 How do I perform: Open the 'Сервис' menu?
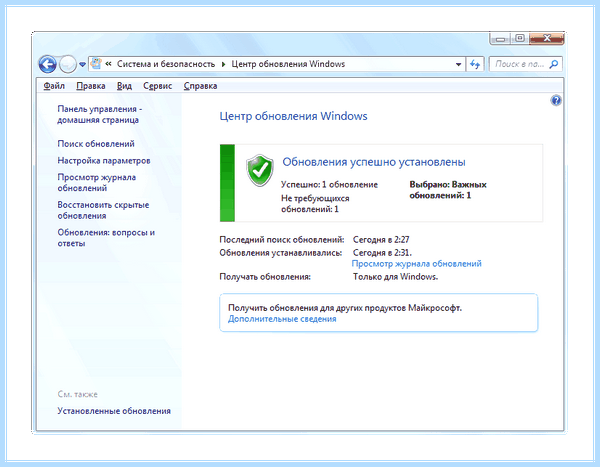pos(158,86)
